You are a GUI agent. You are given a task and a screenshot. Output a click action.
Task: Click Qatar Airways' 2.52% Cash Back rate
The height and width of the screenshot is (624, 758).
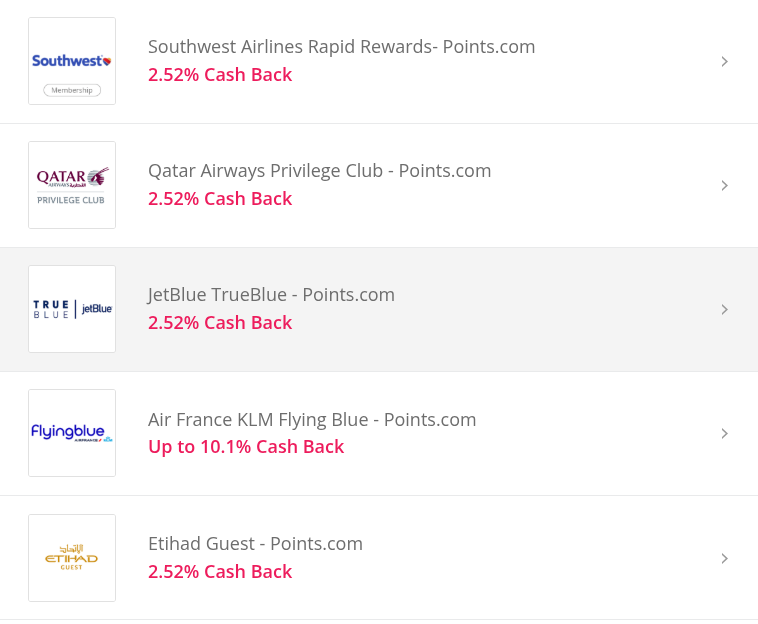pos(220,199)
